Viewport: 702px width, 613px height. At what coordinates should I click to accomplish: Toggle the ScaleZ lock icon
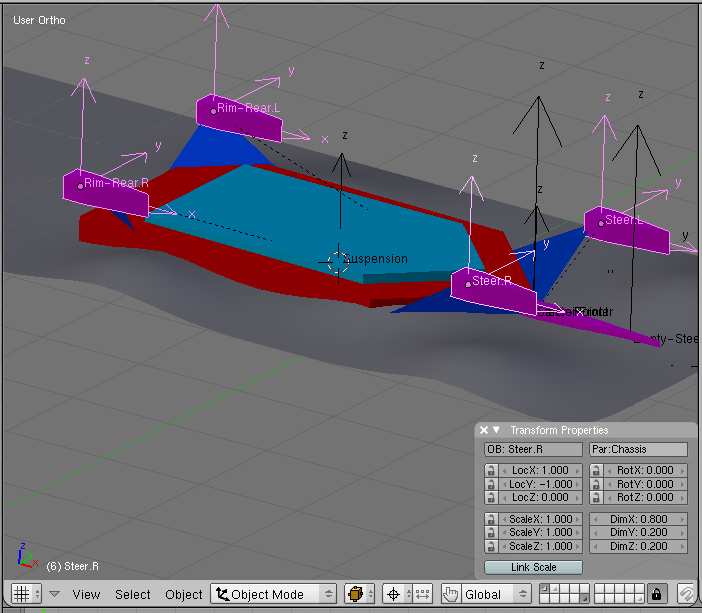[491, 546]
